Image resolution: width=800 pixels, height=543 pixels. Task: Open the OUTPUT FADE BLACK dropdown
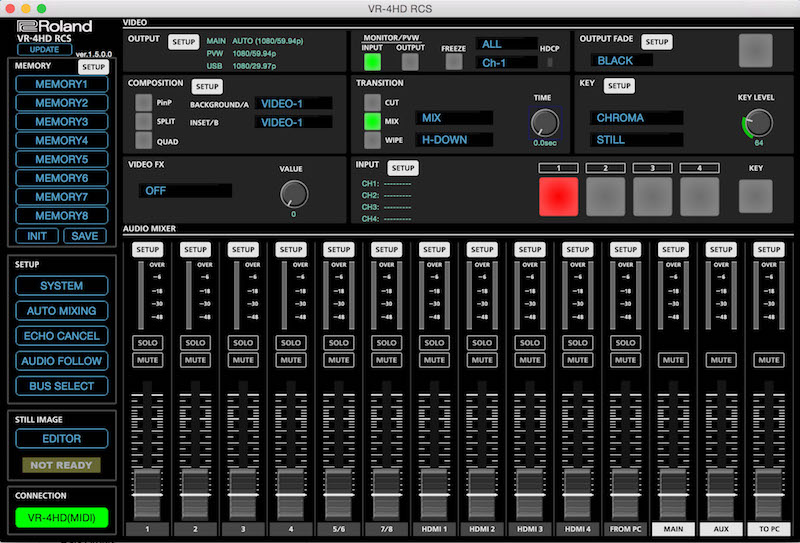click(621, 60)
